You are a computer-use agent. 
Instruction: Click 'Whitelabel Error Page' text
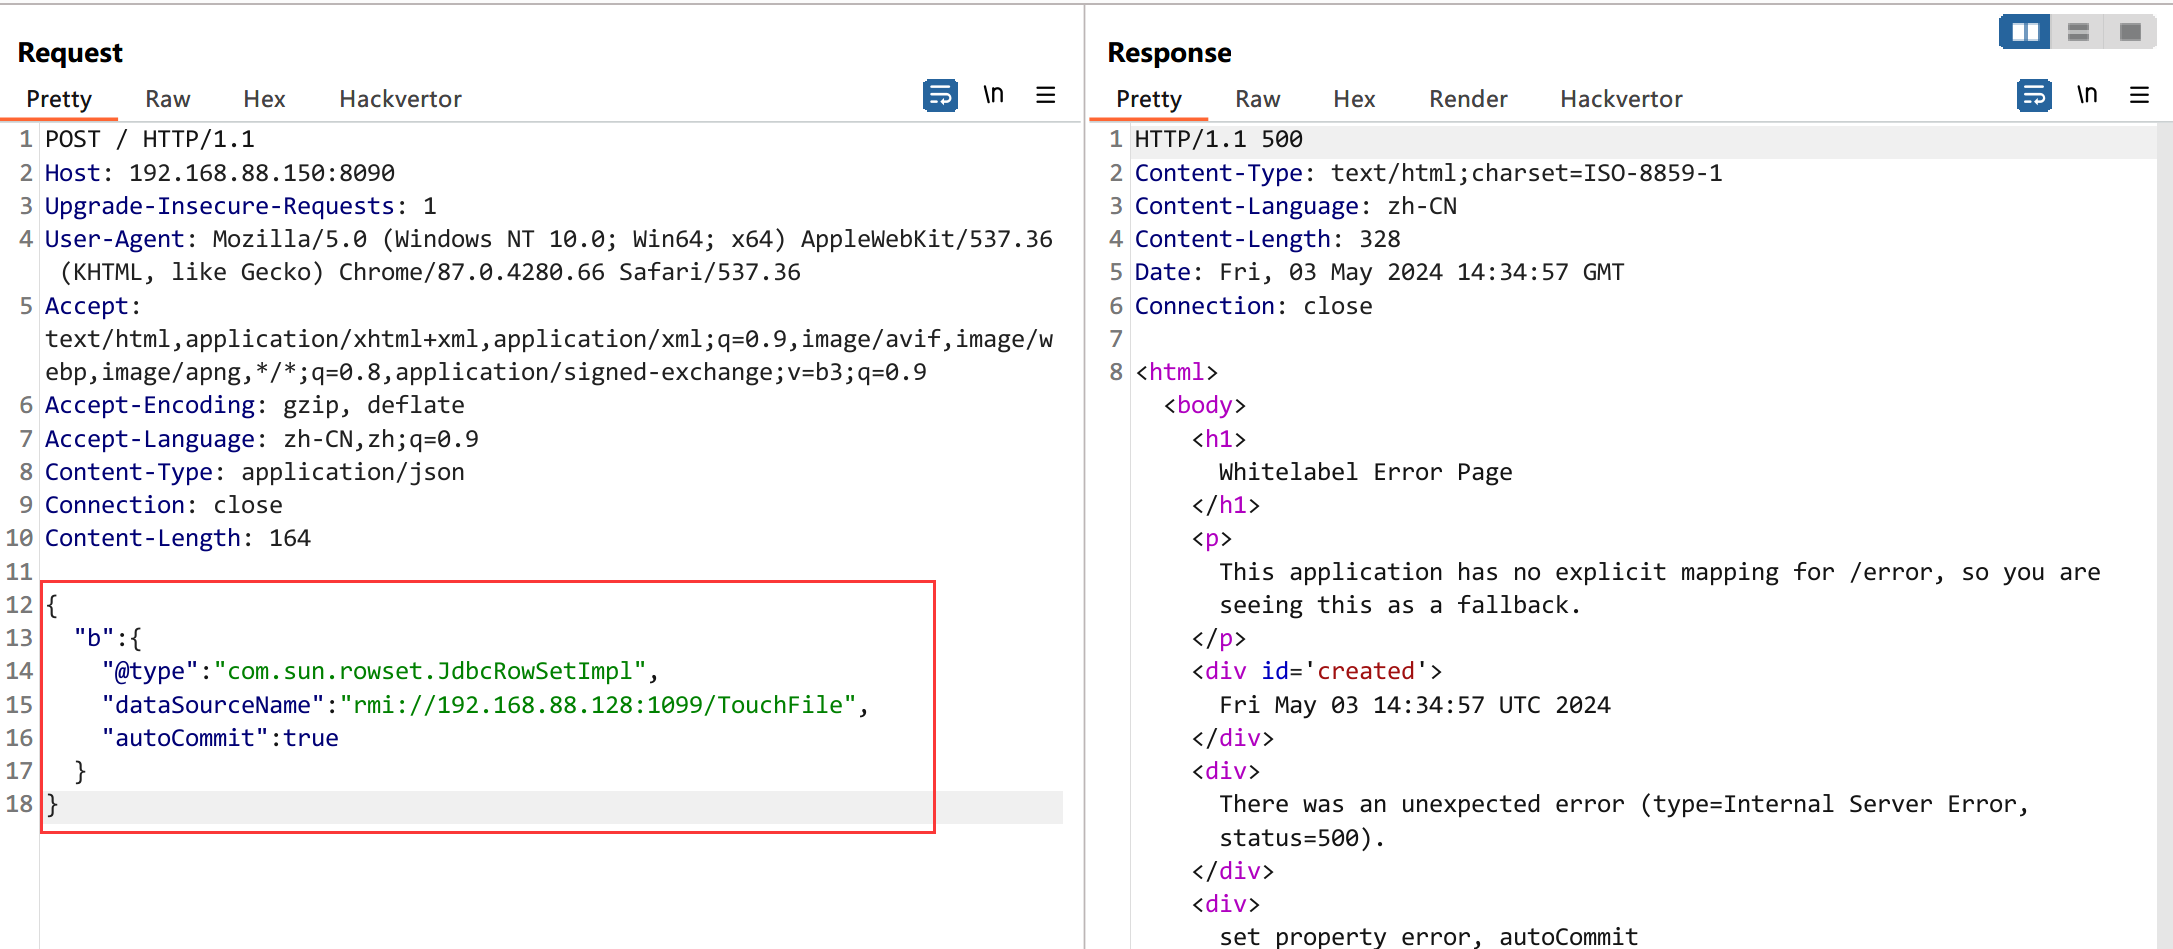1366,472
